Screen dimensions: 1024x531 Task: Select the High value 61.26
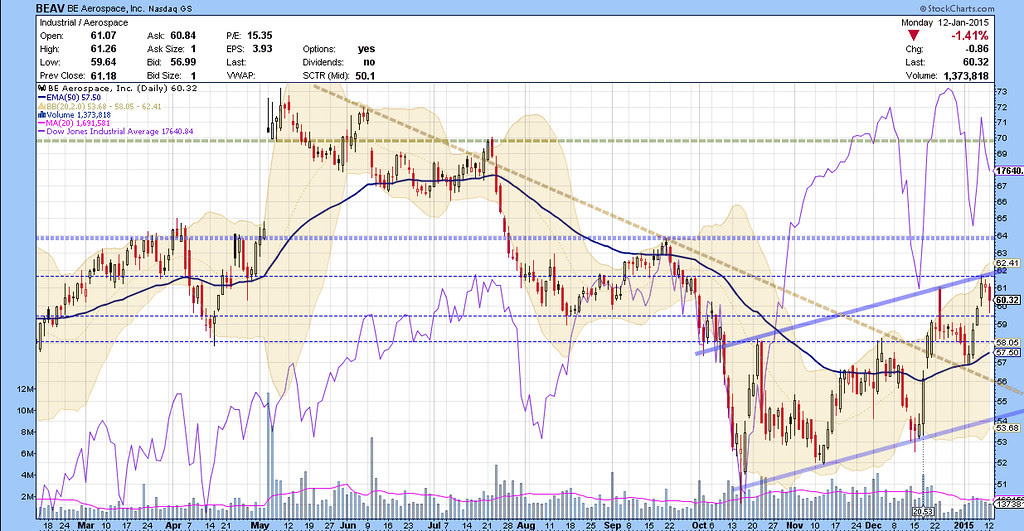[103, 49]
